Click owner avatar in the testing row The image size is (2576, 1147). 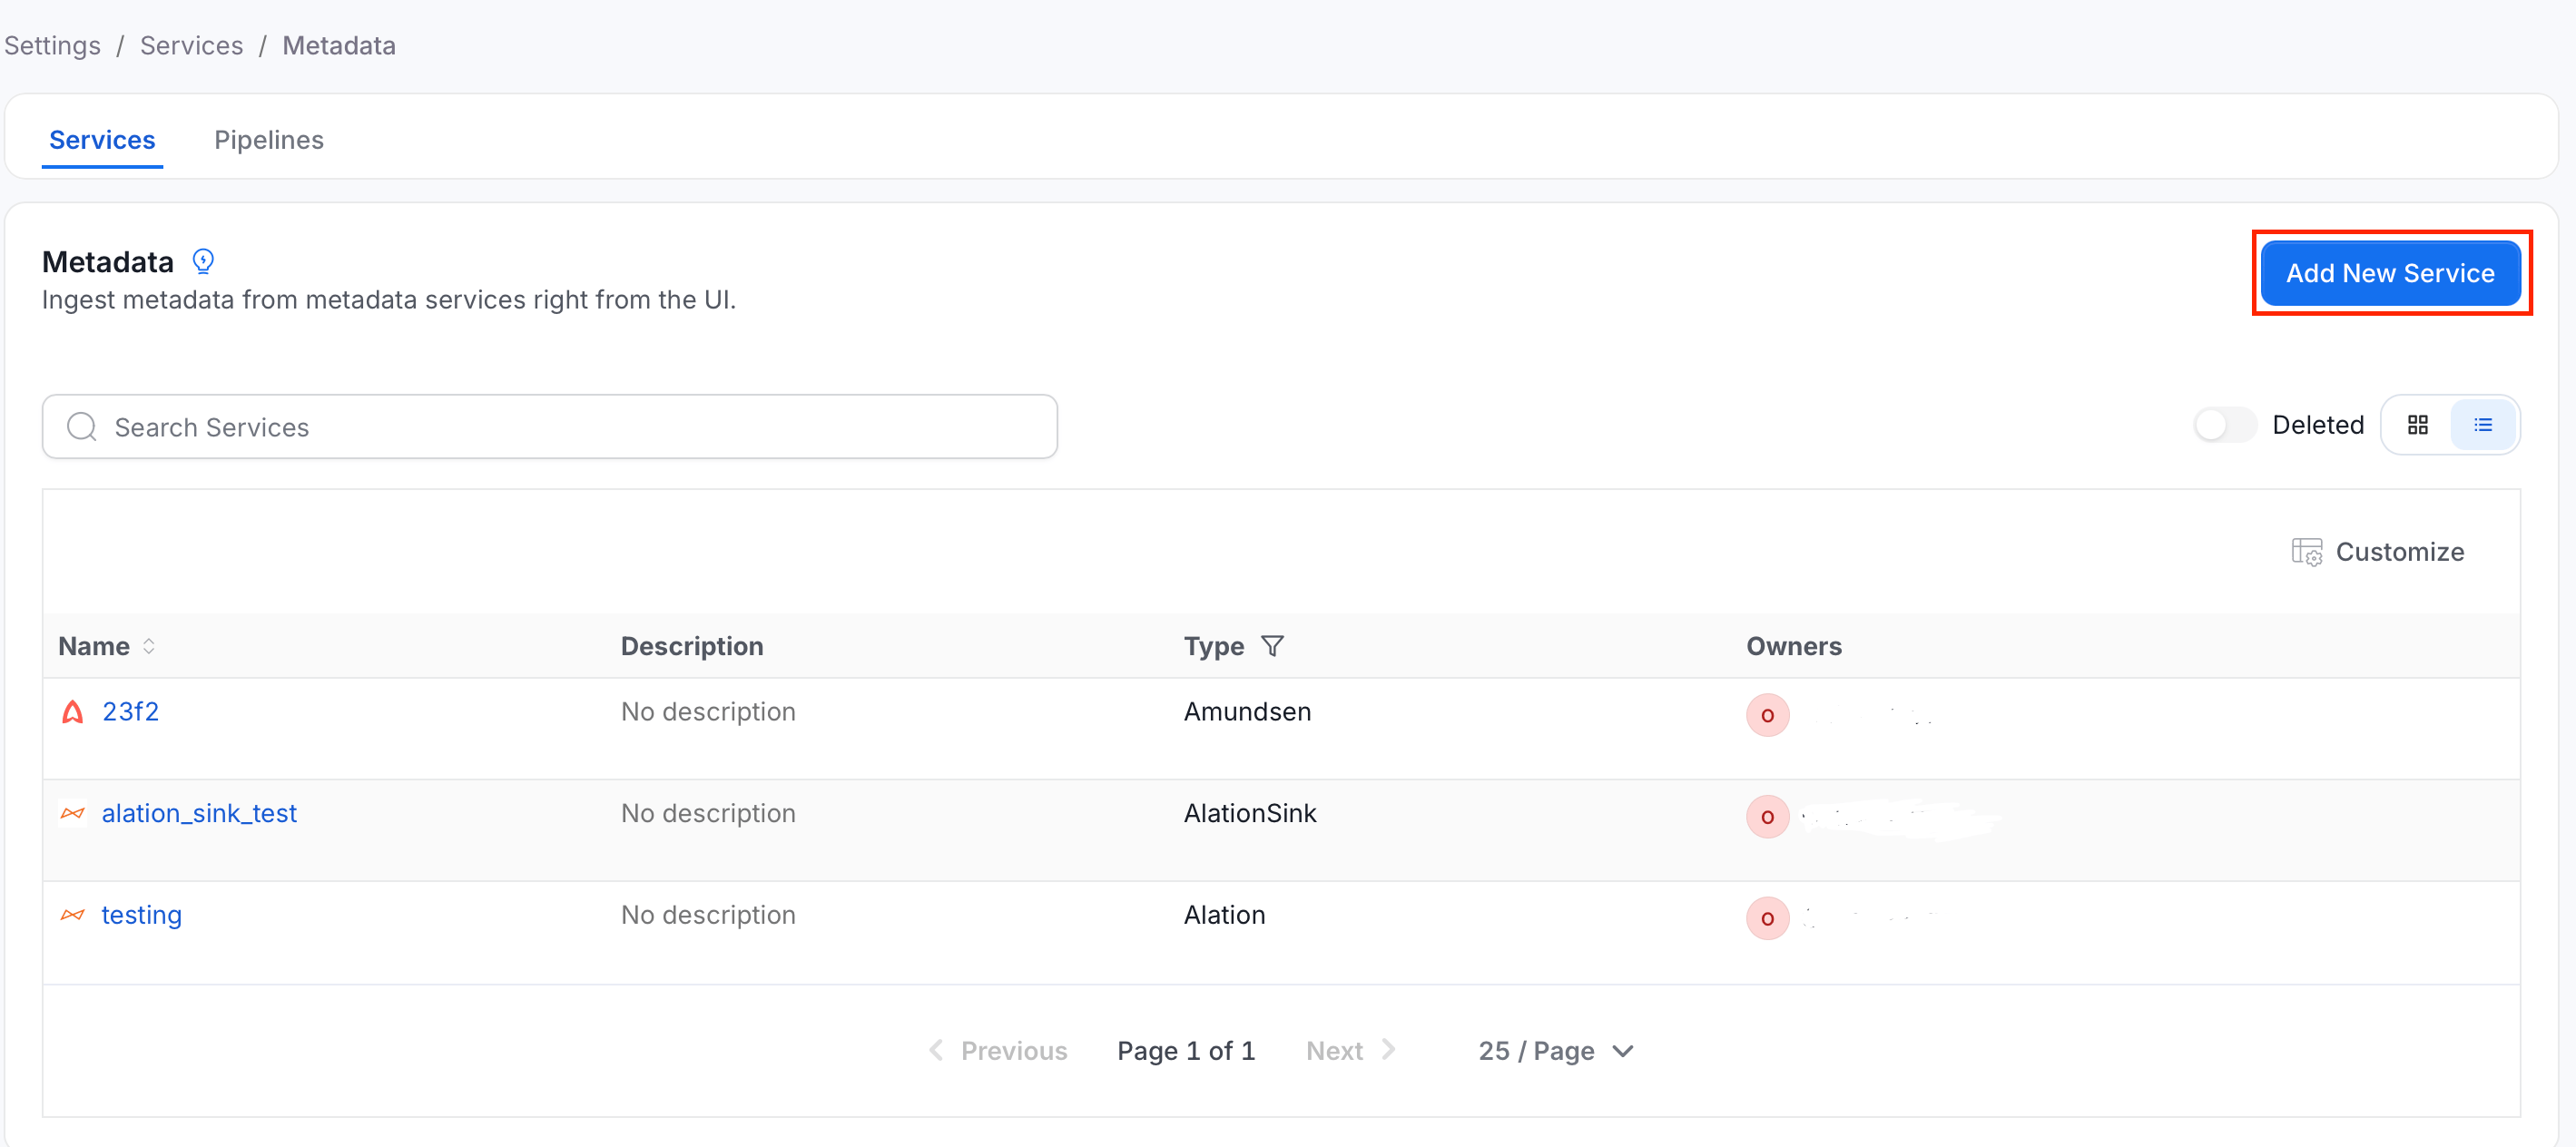point(1767,918)
